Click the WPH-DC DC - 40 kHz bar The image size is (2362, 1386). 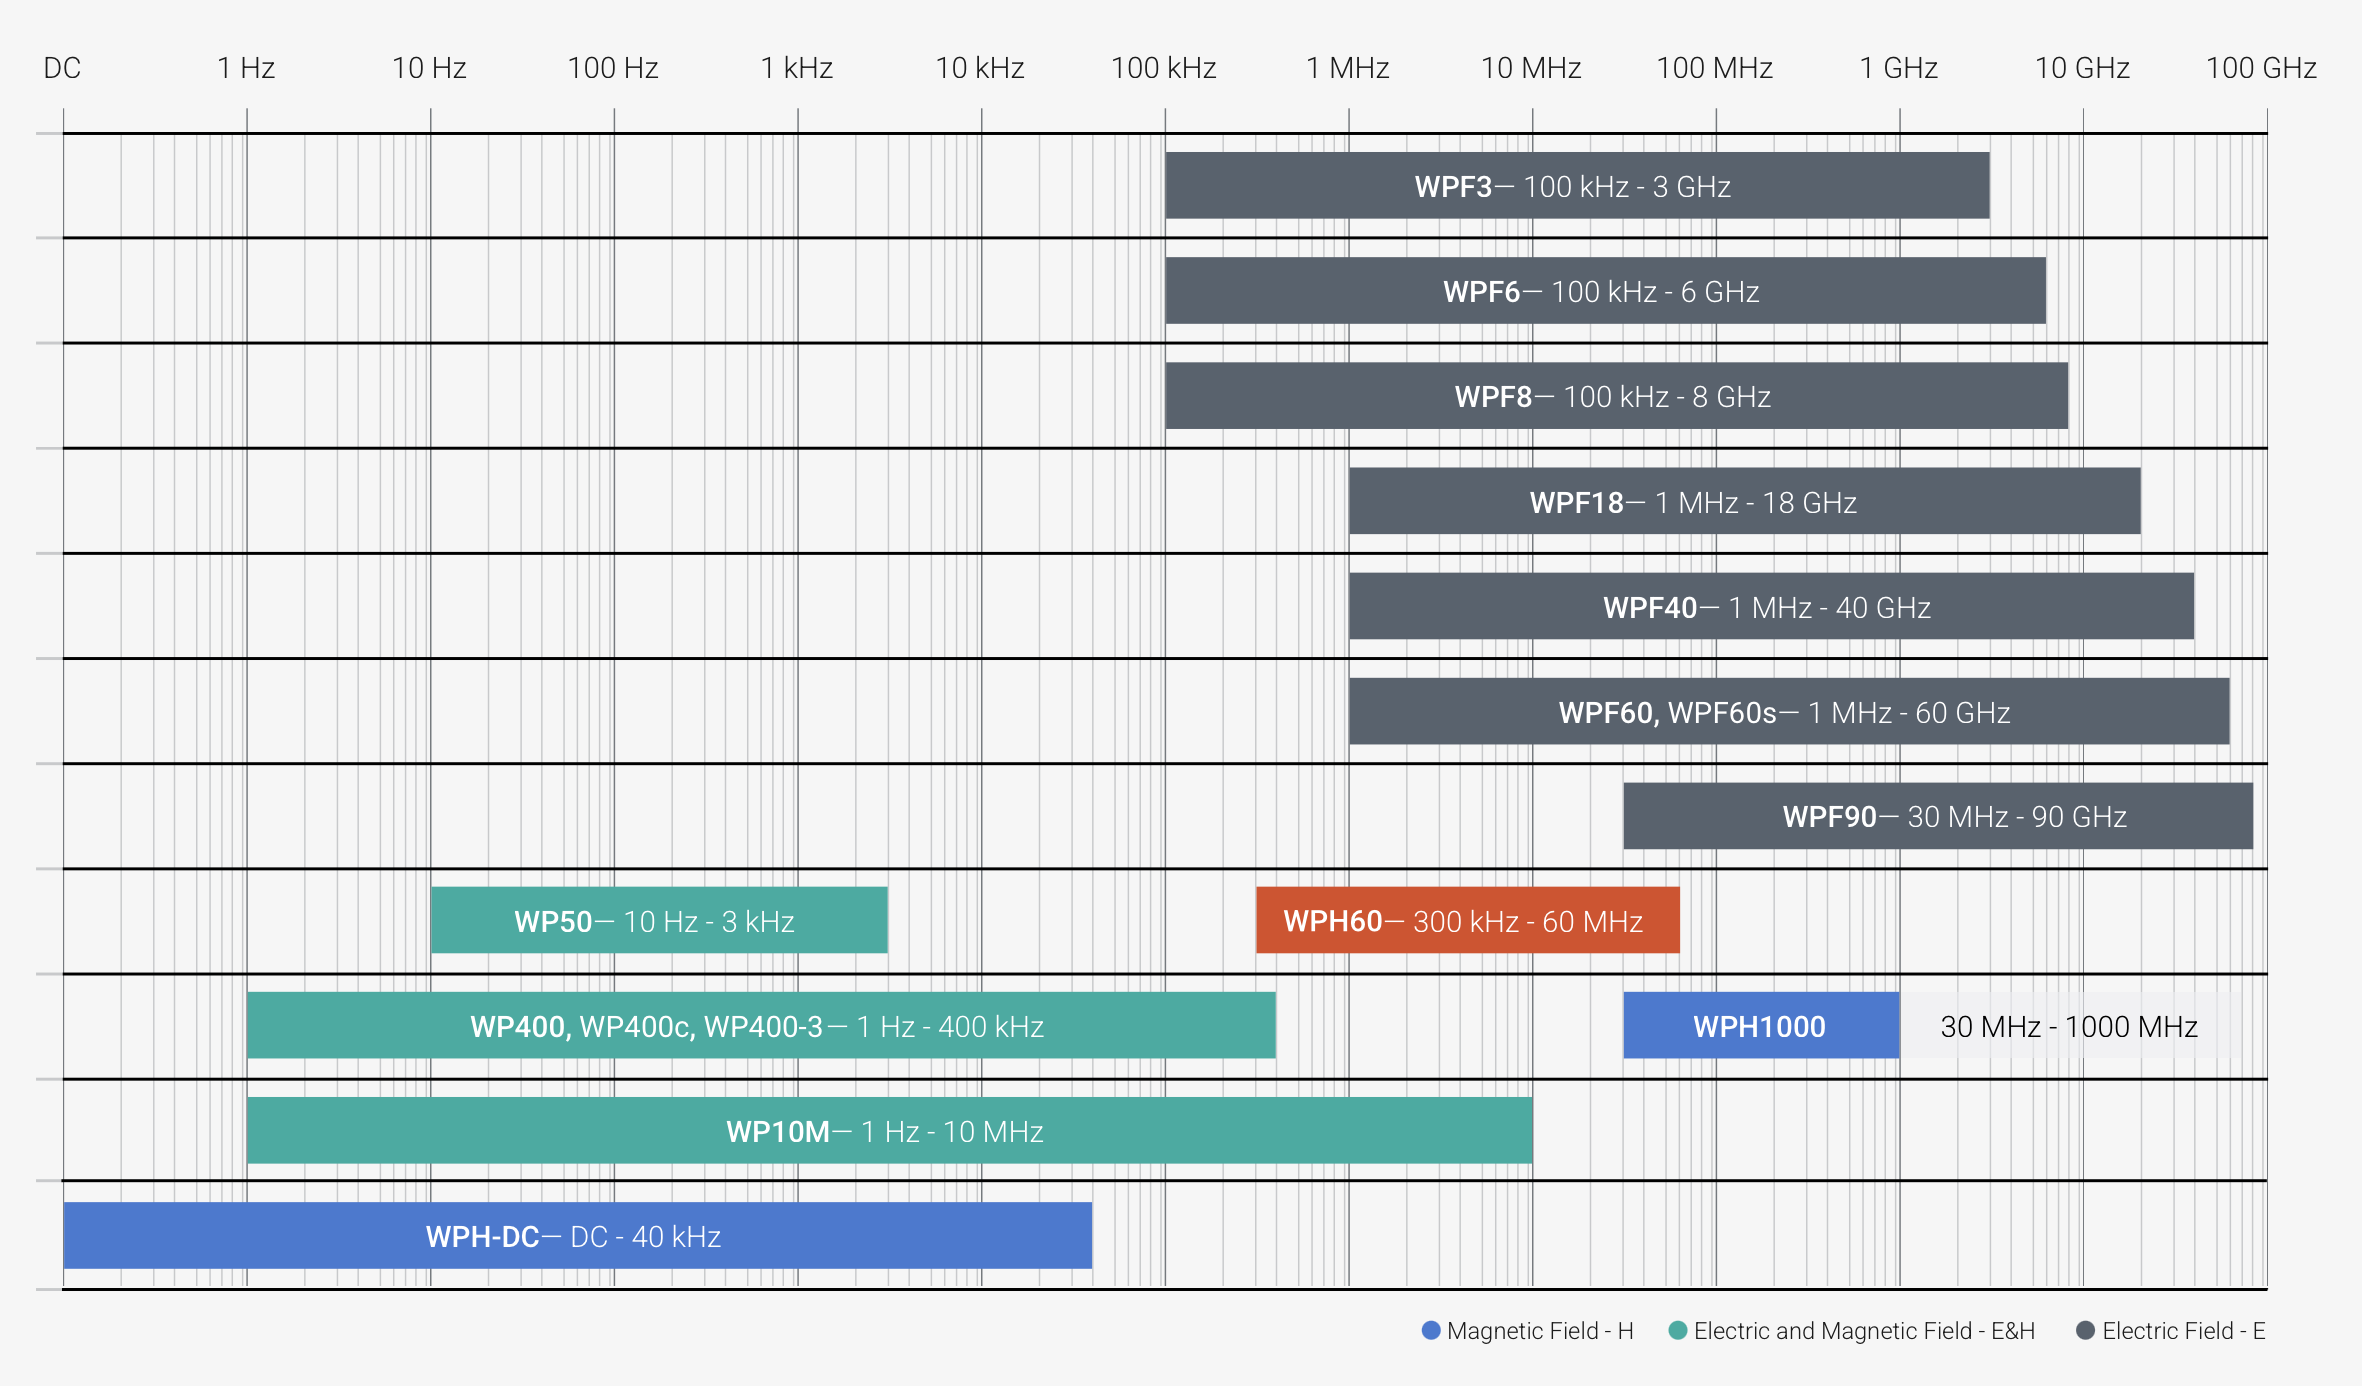pyautogui.click(x=576, y=1236)
